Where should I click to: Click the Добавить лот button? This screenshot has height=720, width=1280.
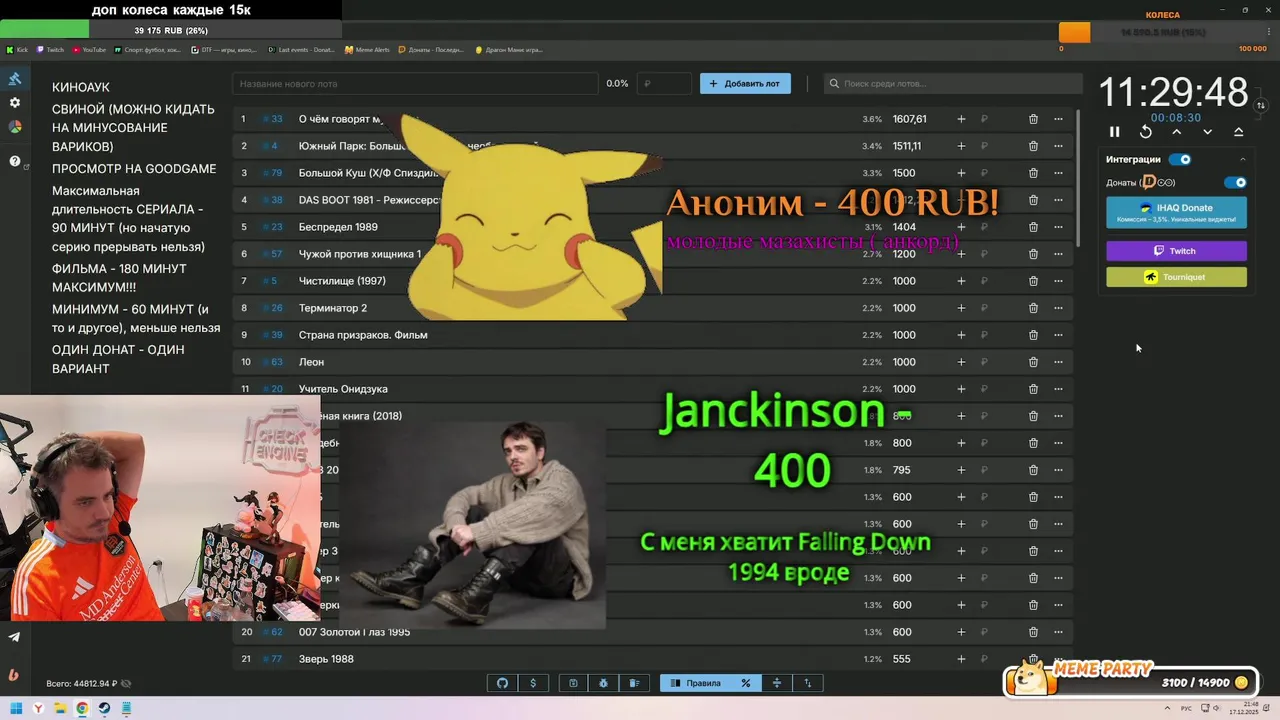pos(745,84)
